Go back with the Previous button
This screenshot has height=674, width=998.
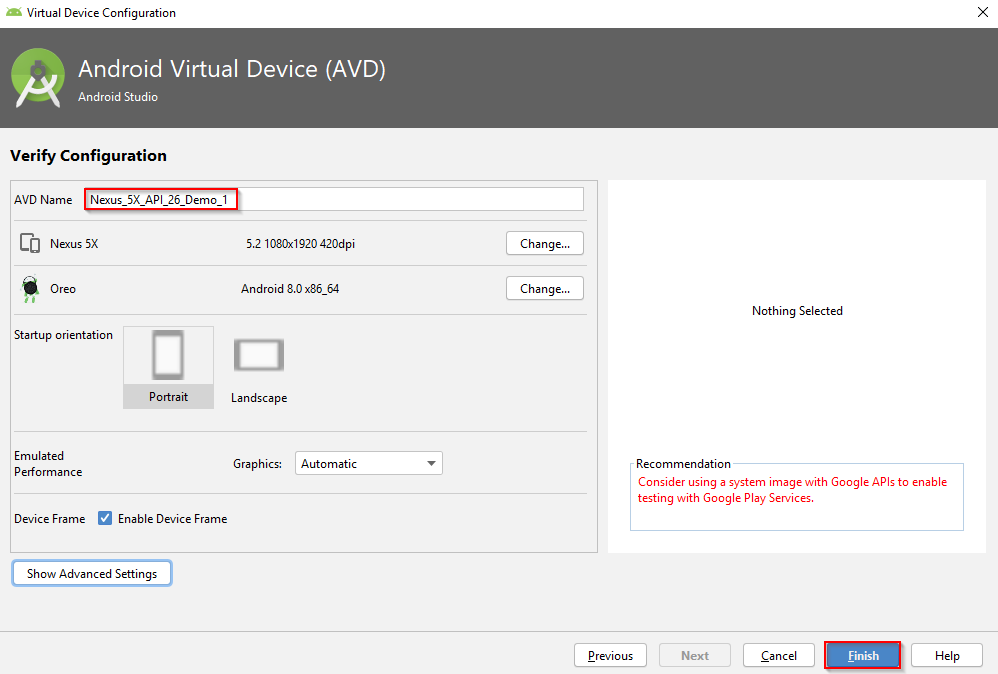610,656
